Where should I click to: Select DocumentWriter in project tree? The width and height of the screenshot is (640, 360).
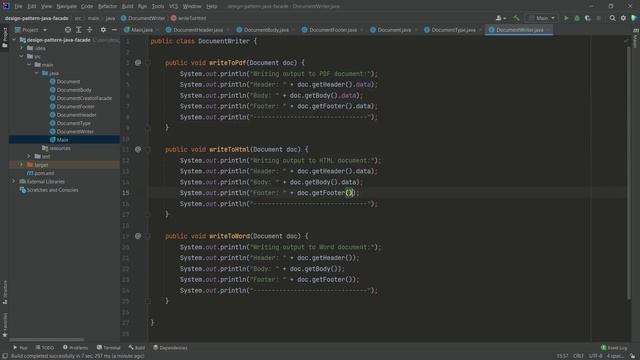tap(71, 131)
